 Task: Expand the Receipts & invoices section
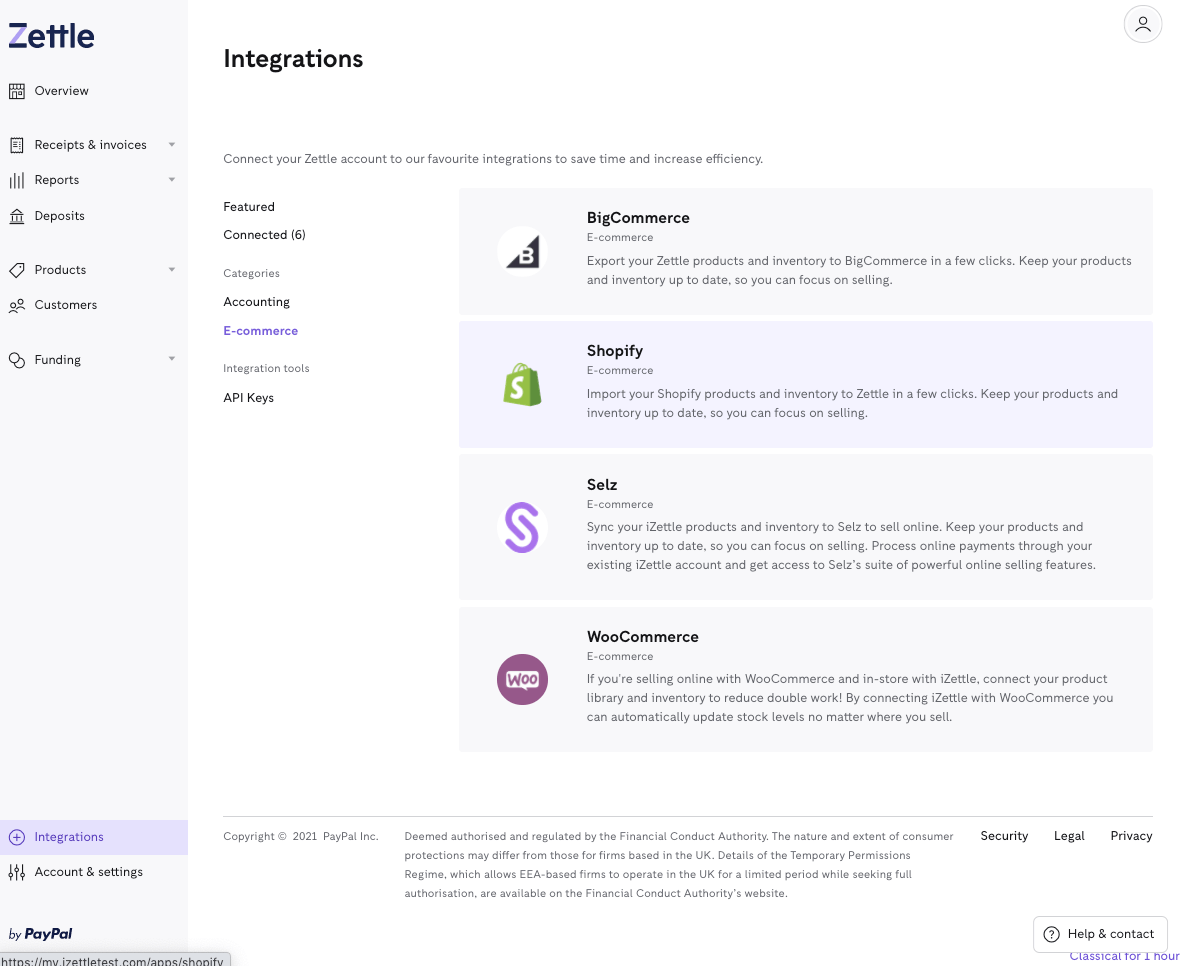click(171, 145)
